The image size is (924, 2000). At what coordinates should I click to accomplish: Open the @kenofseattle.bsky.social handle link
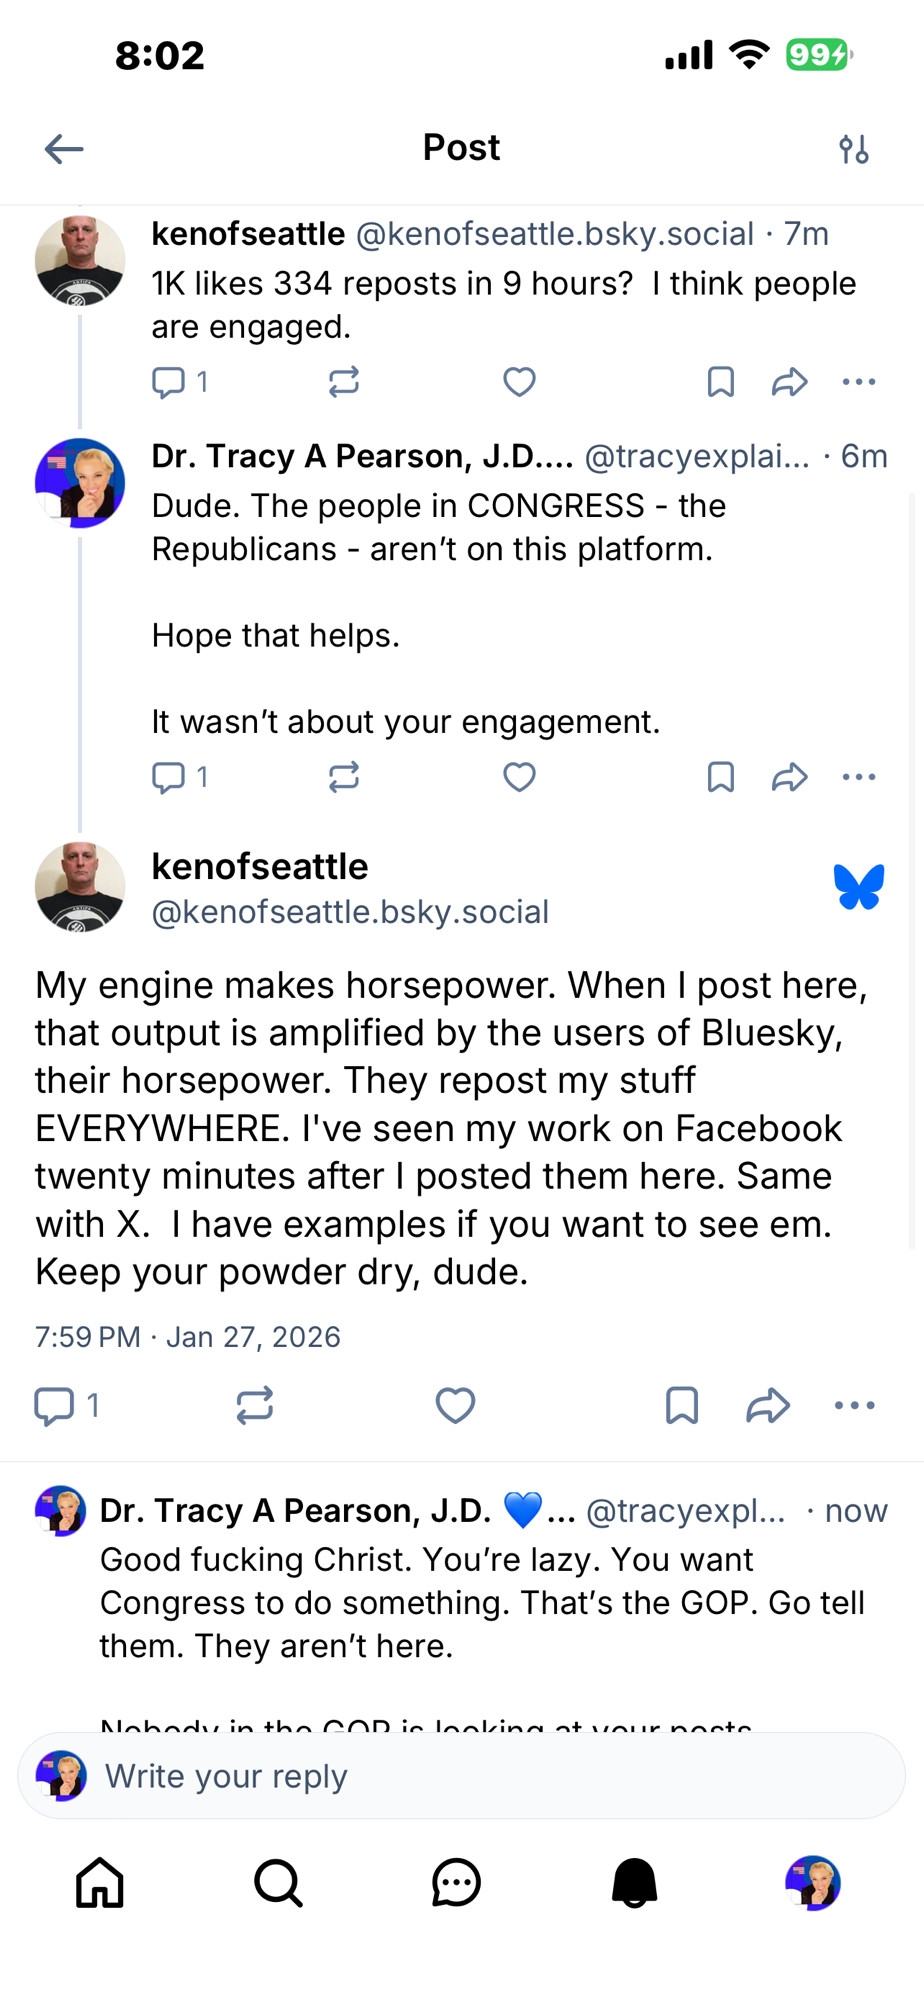tap(350, 912)
